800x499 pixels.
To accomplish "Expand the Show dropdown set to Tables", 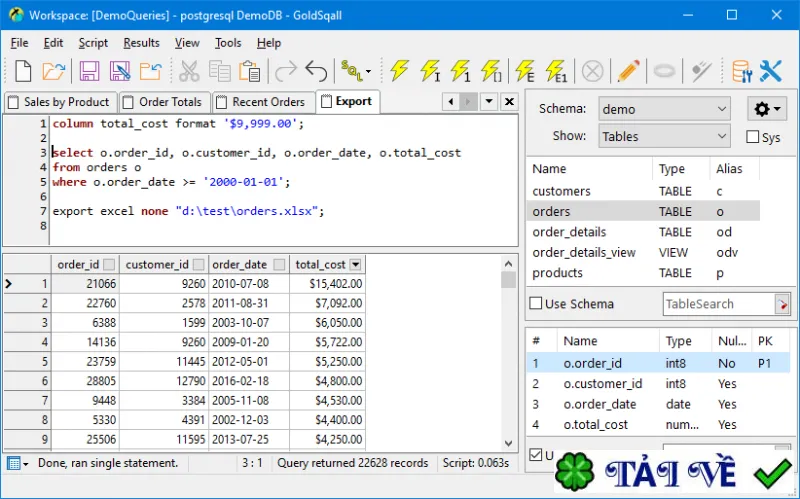I will [664, 136].
